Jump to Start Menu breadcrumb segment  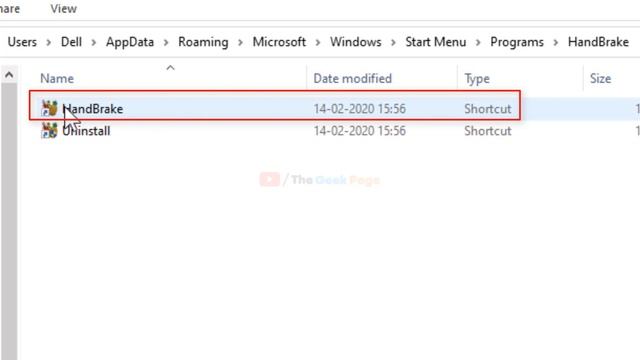pyautogui.click(x=436, y=42)
